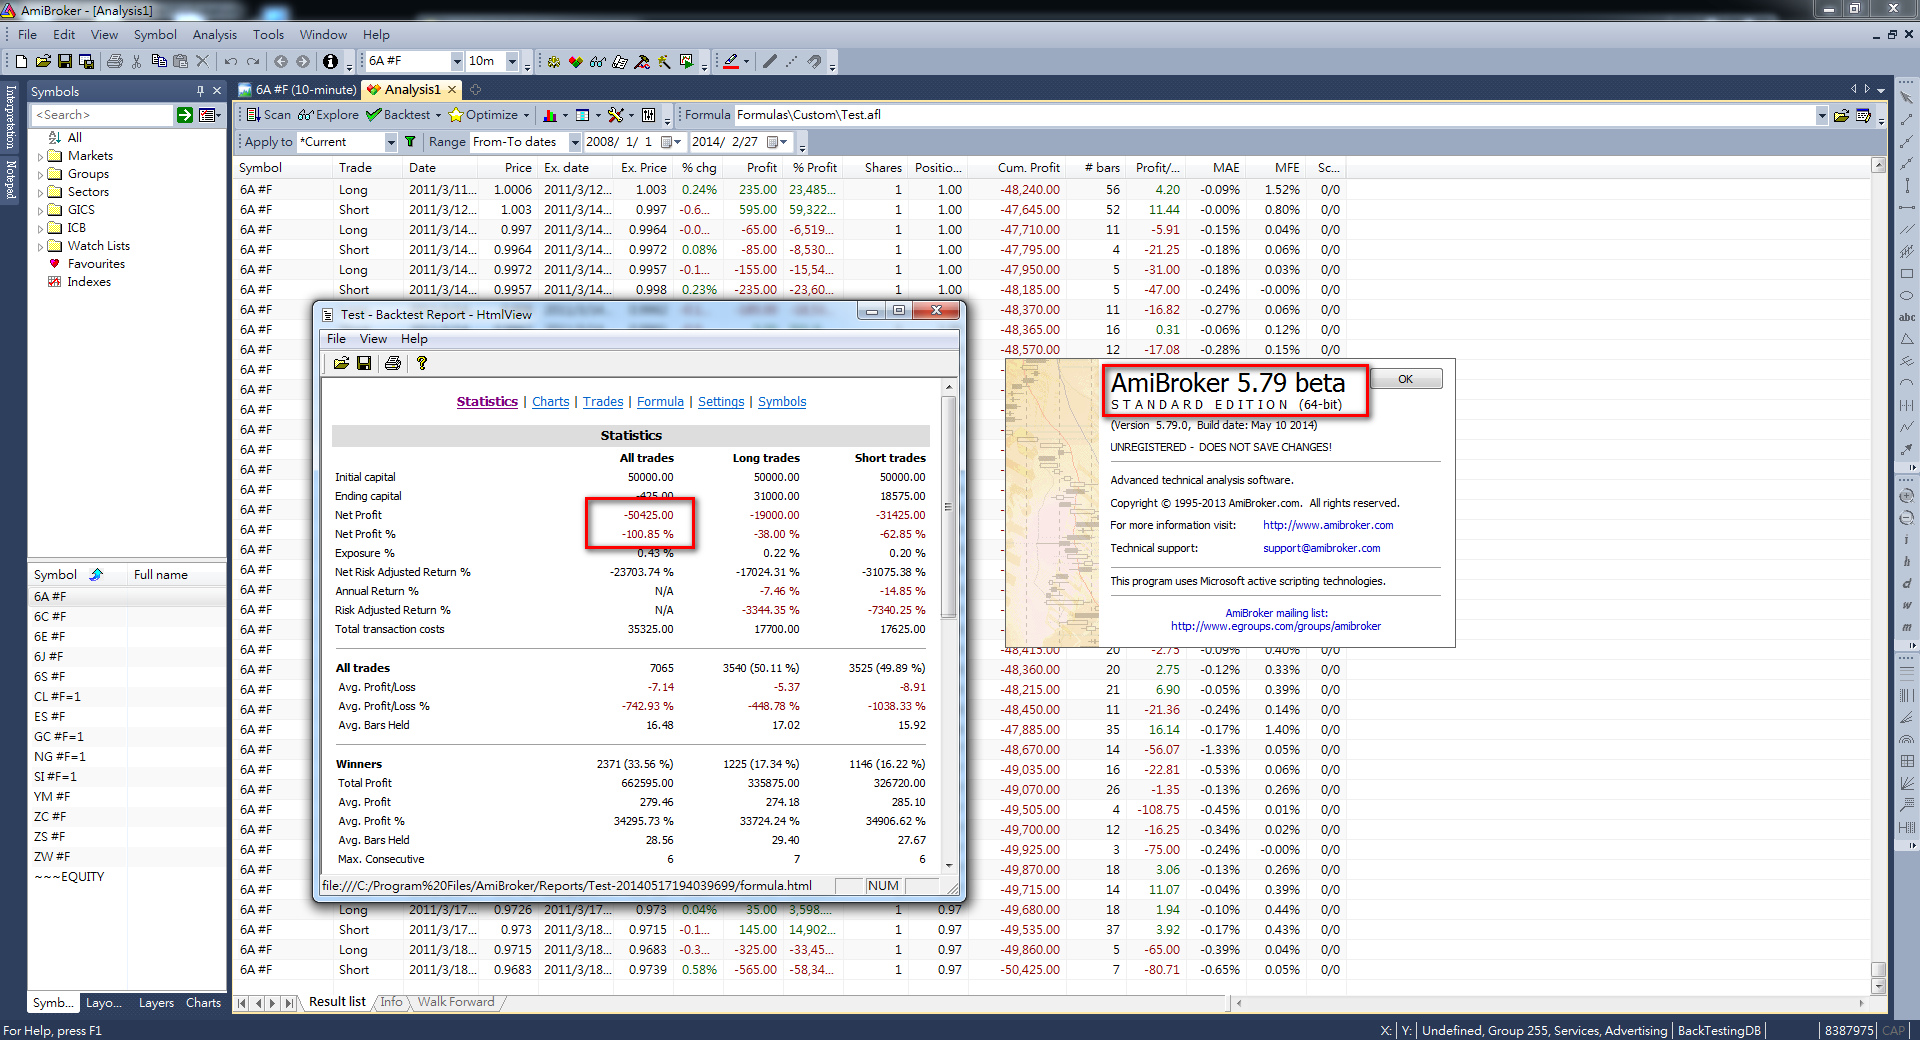
Task: Click the support@amibroker.com link
Action: click(x=1321, y=548)
